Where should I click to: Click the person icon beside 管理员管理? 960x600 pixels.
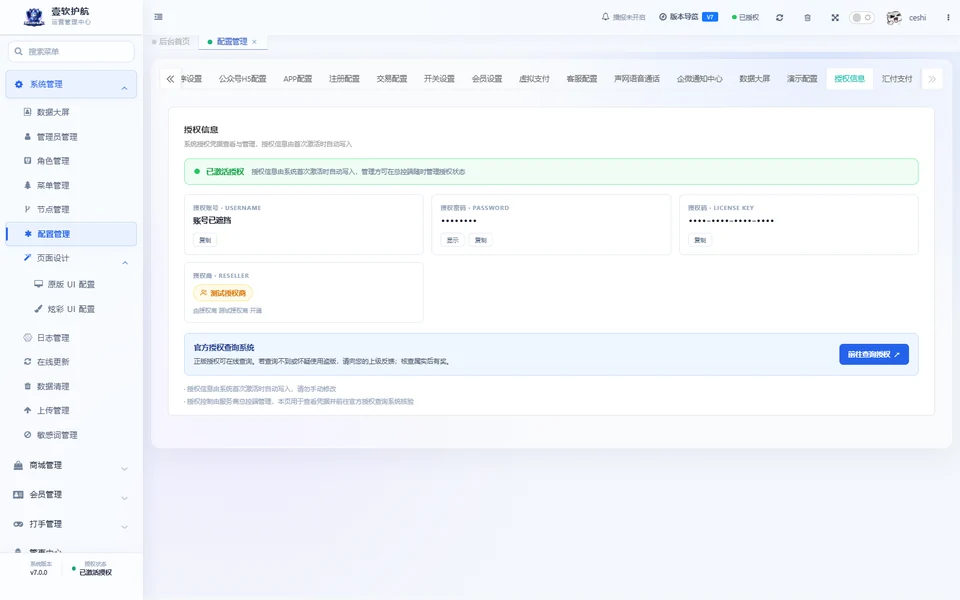pyautogui.click(x=27, y=137)
